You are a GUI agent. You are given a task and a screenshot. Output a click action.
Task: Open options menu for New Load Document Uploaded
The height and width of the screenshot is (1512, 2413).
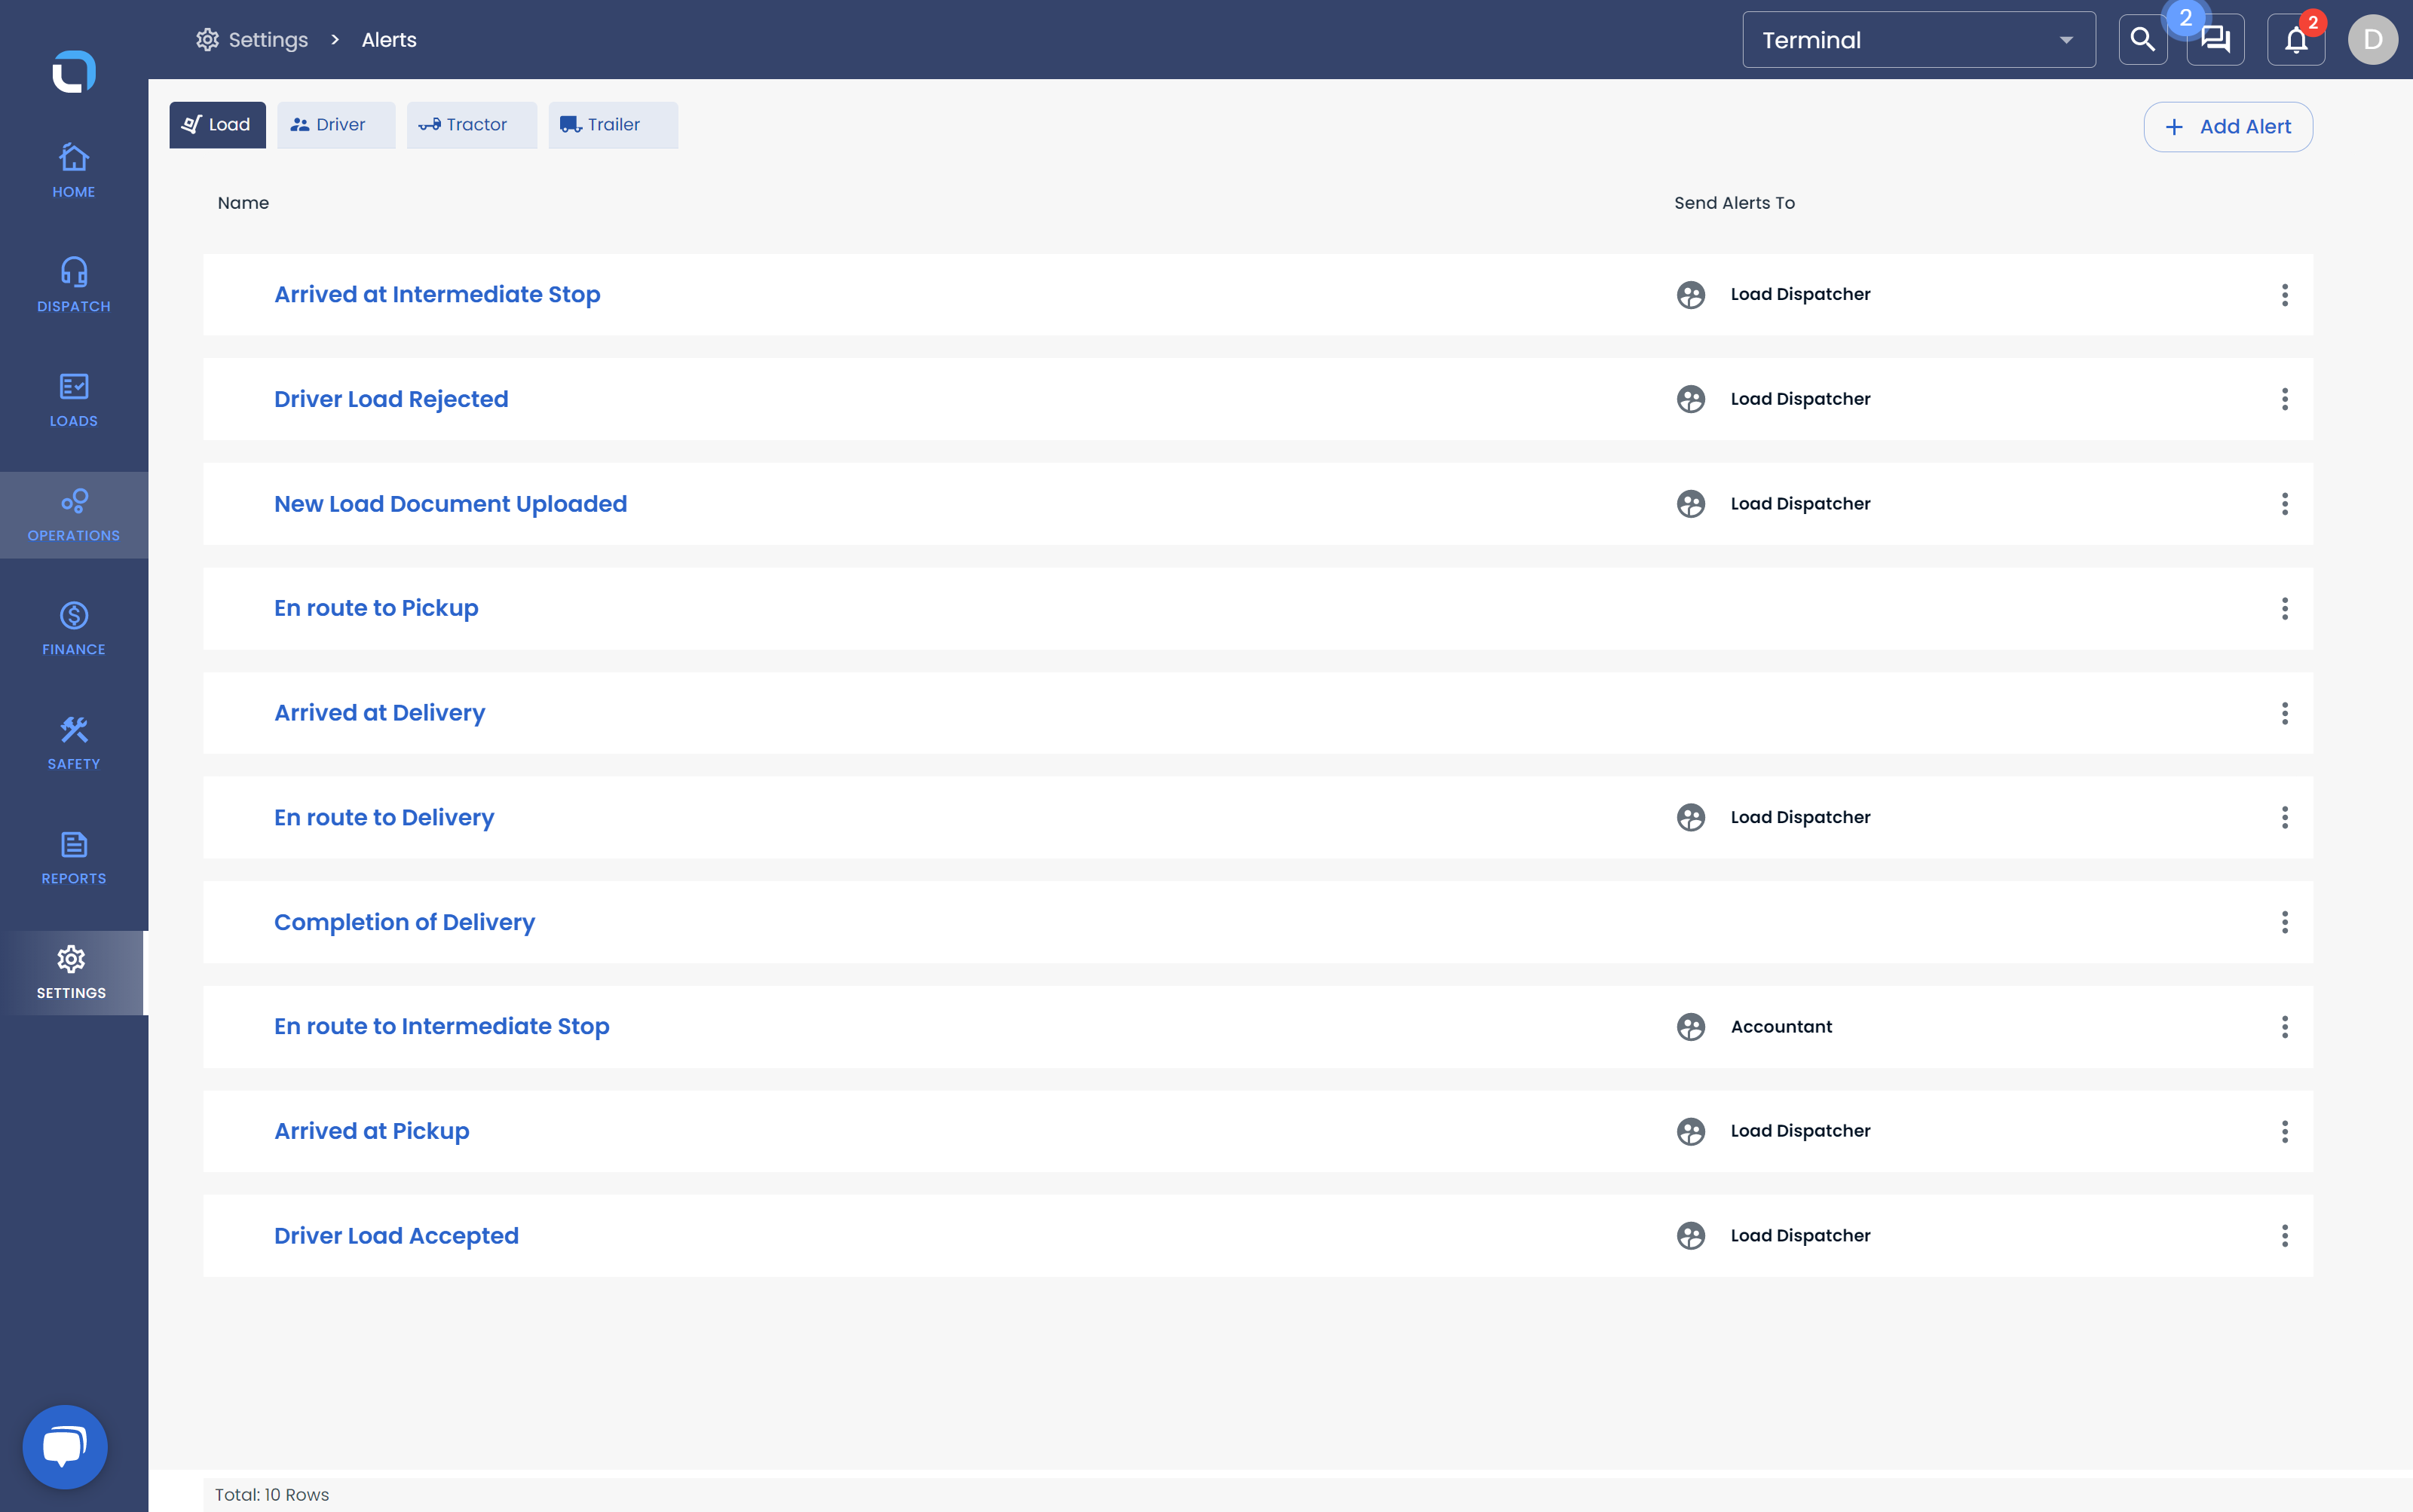click(2284, 504)
